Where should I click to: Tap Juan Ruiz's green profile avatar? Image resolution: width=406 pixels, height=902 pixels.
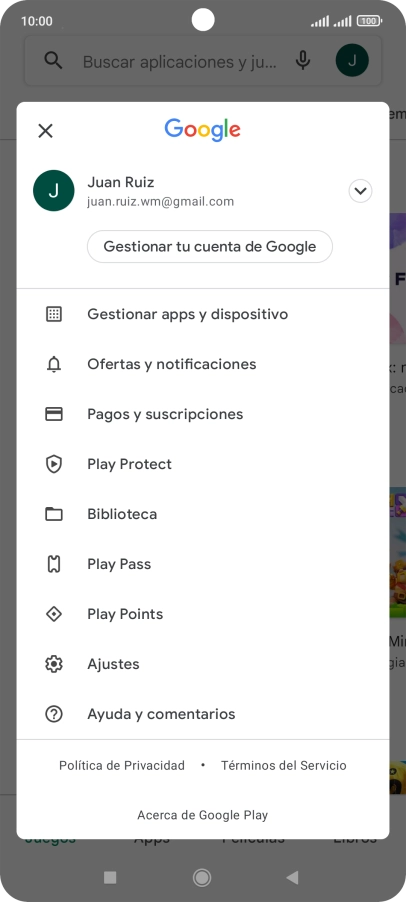pos(53,191)
